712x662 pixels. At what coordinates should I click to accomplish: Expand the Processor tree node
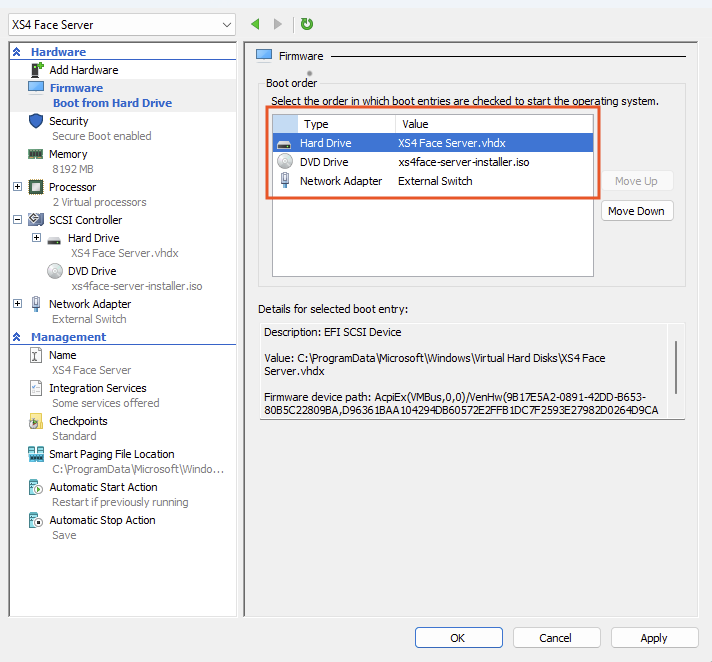pyautogui.click(x=18, y=187)
